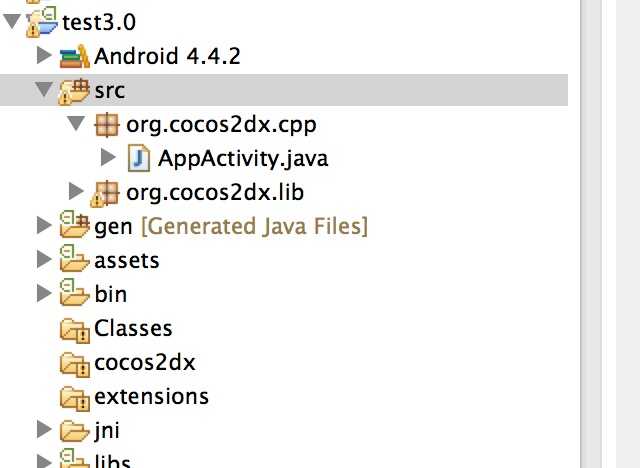Expand the org.cocos2dx.lib package
This screenshot has height=468, width=644.
pyautogui.click(x=76, y=191)
